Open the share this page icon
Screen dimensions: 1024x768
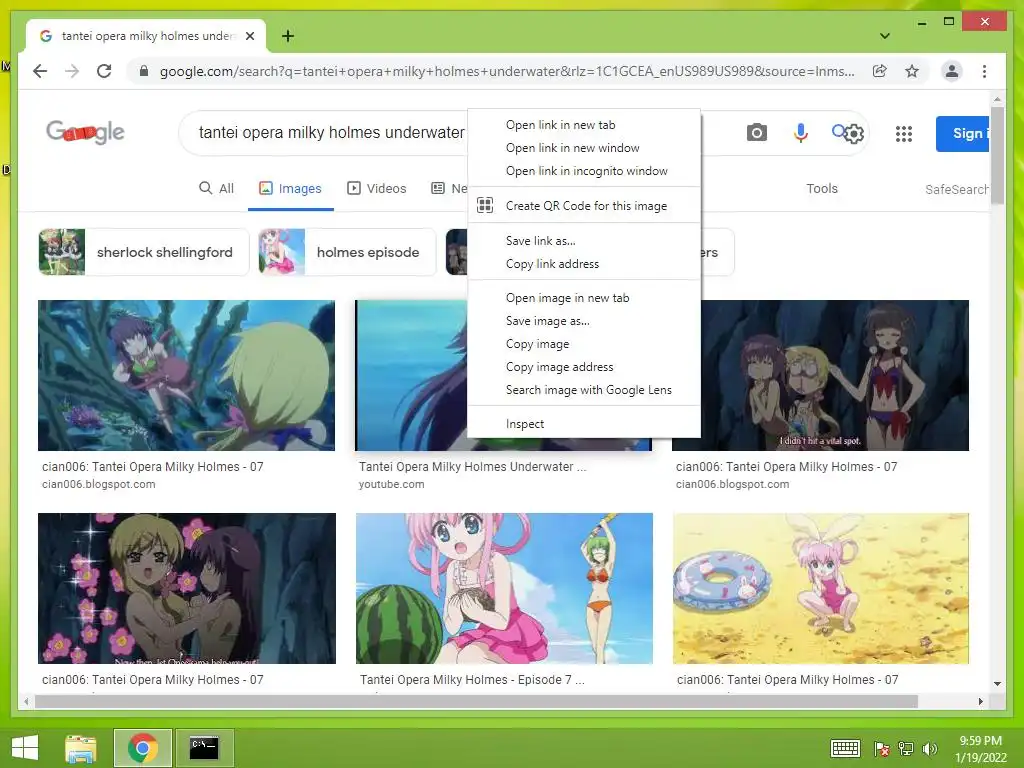880,71
